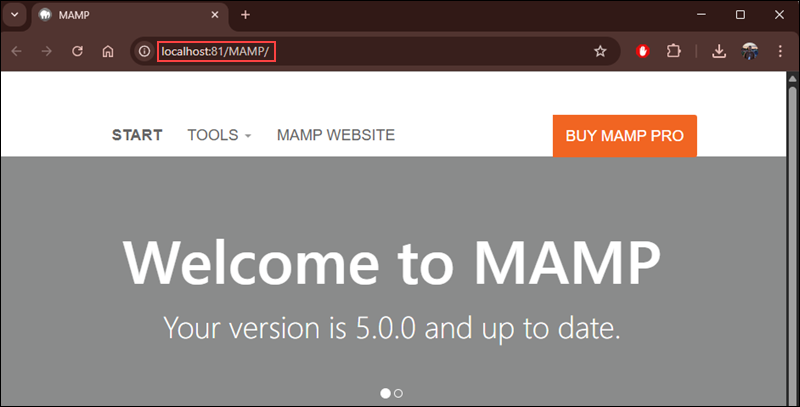Reload the MAMP page
The image size is (800, 407).
(x=77, y=51)
